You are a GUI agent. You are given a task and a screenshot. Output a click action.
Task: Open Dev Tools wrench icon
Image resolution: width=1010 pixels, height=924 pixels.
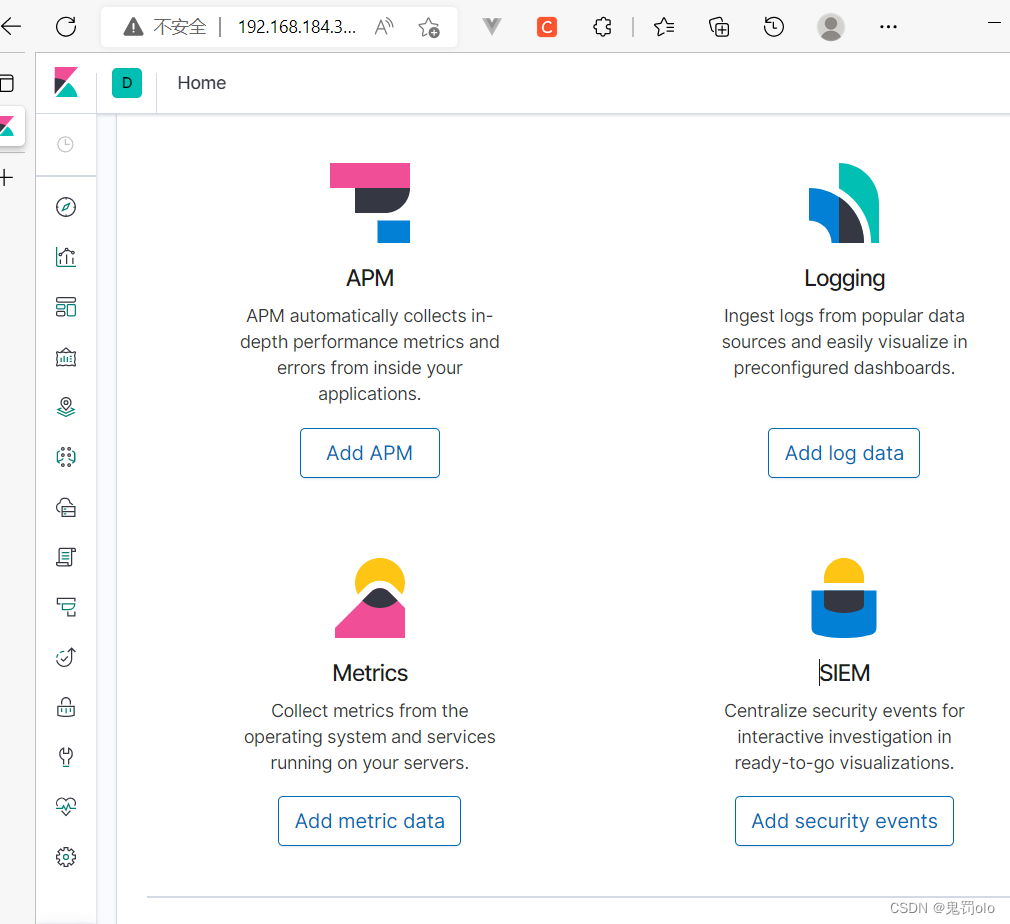click(x=66, y=756)
